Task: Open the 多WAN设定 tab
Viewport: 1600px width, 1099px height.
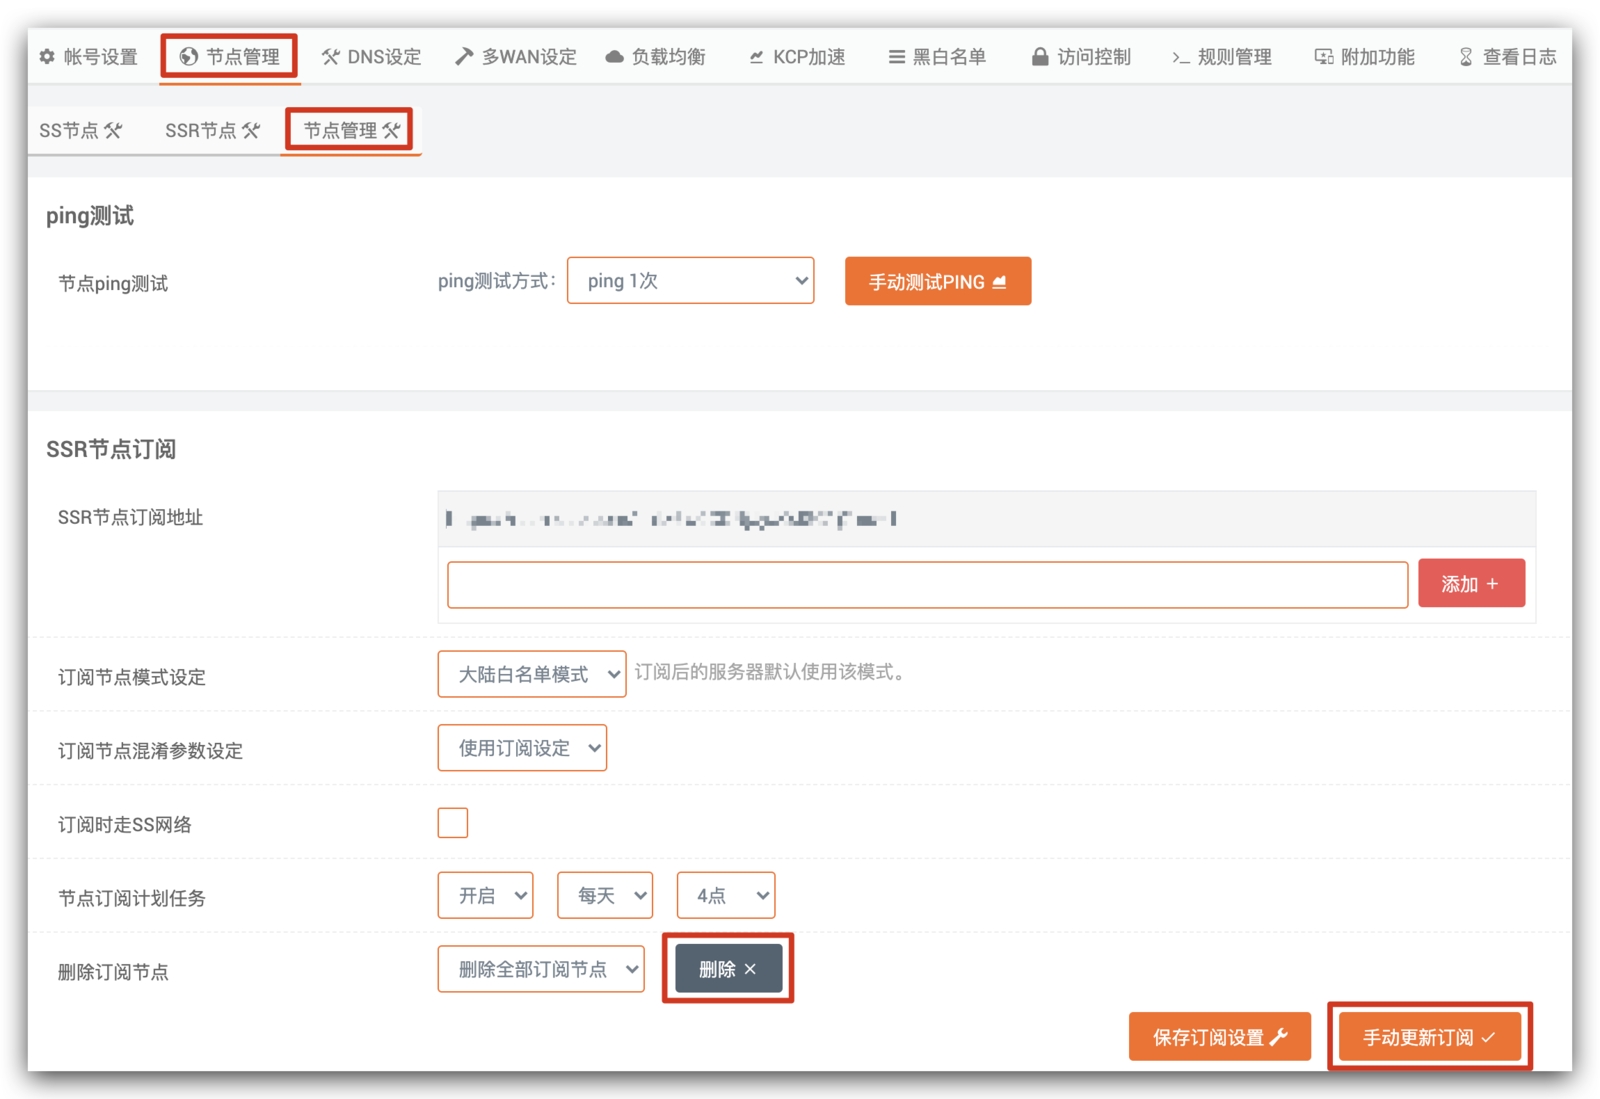Action: [516, 57]
